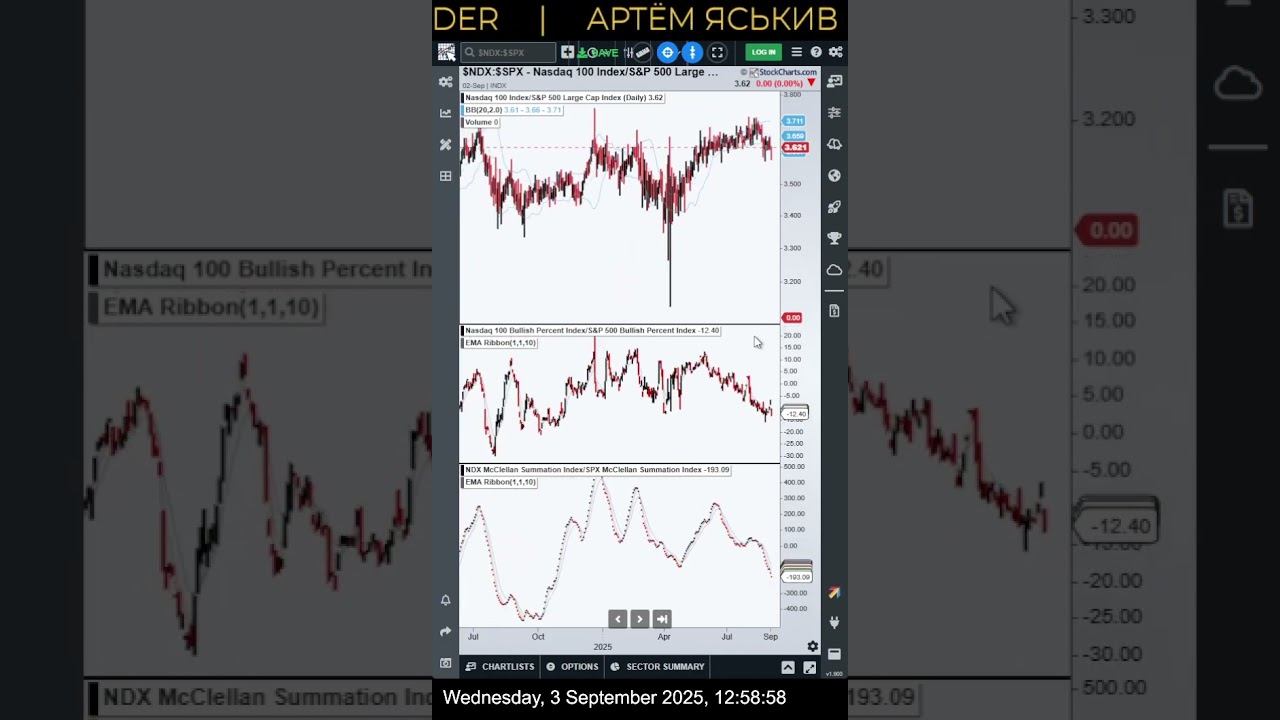Image resolution: width=1280 pixels, height=720 pixels.
Task: Open the help question-mark icon
Action: [816, 52]
